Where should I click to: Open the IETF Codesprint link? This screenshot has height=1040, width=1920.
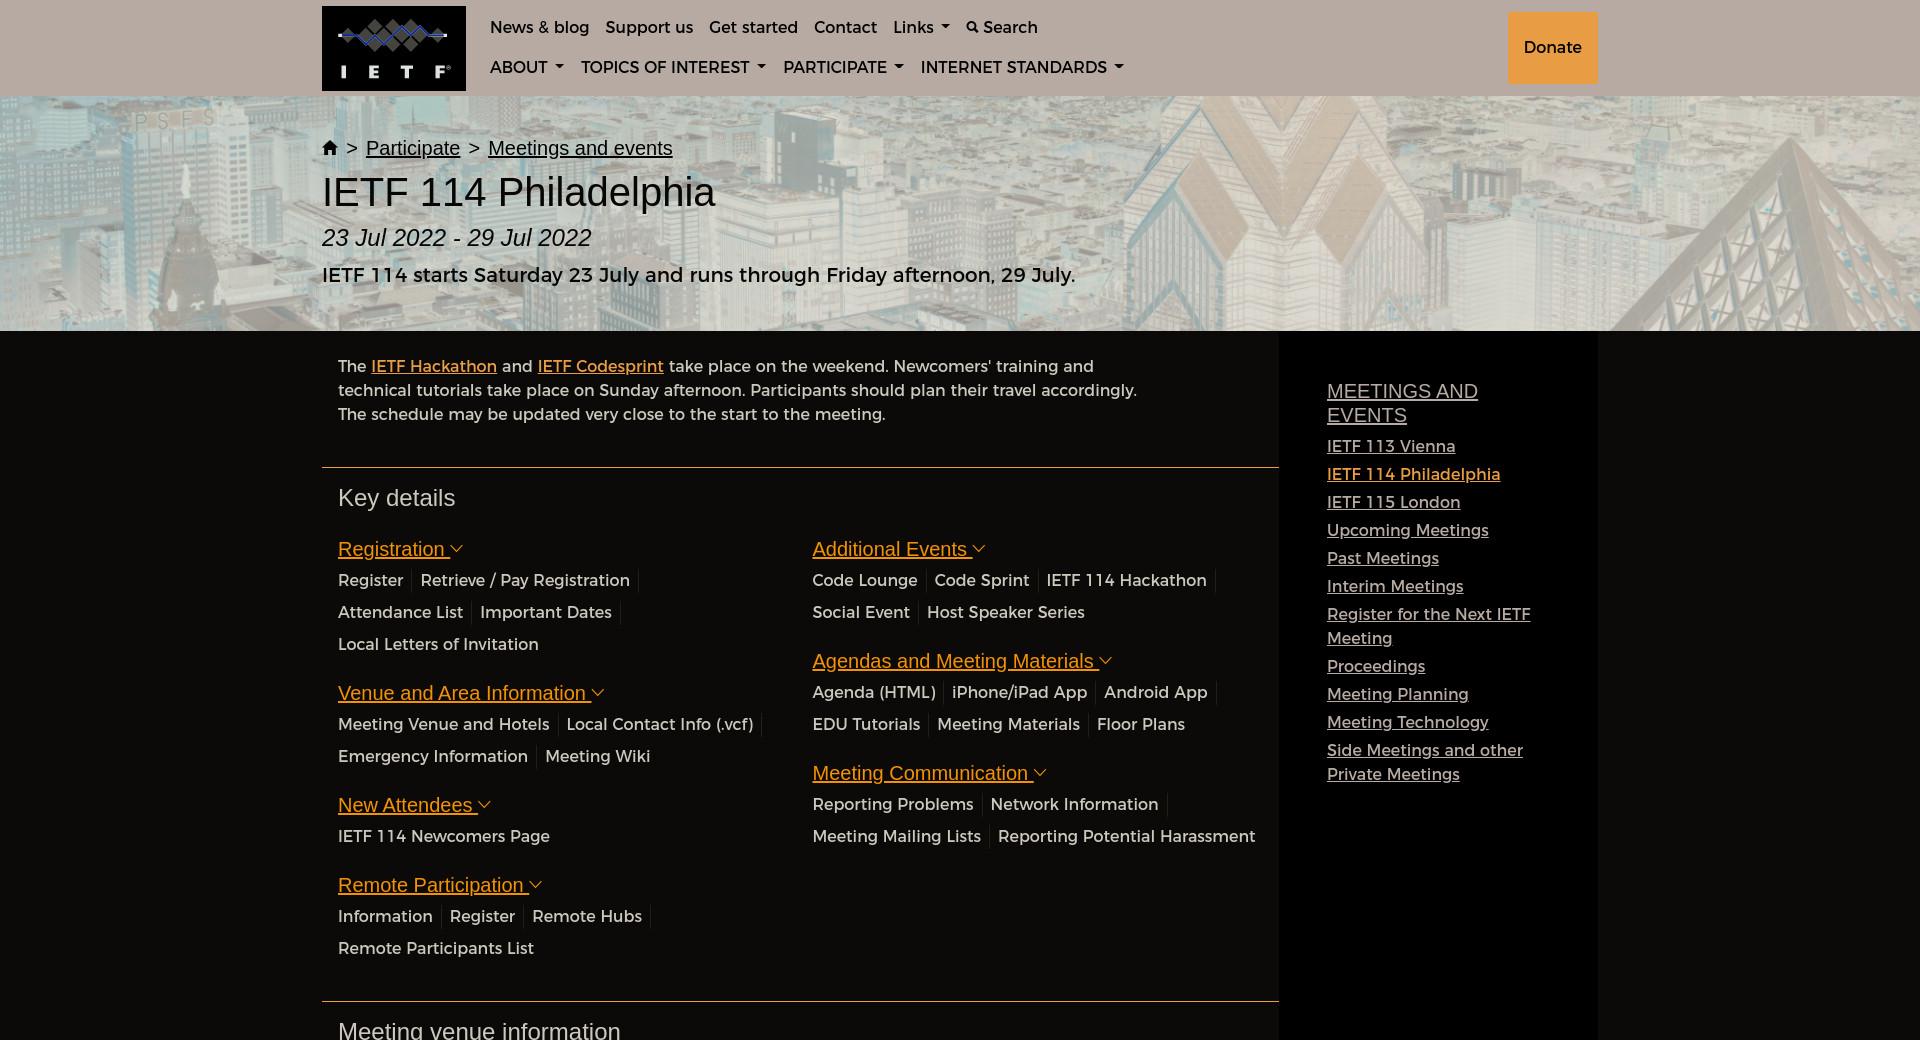600,366
